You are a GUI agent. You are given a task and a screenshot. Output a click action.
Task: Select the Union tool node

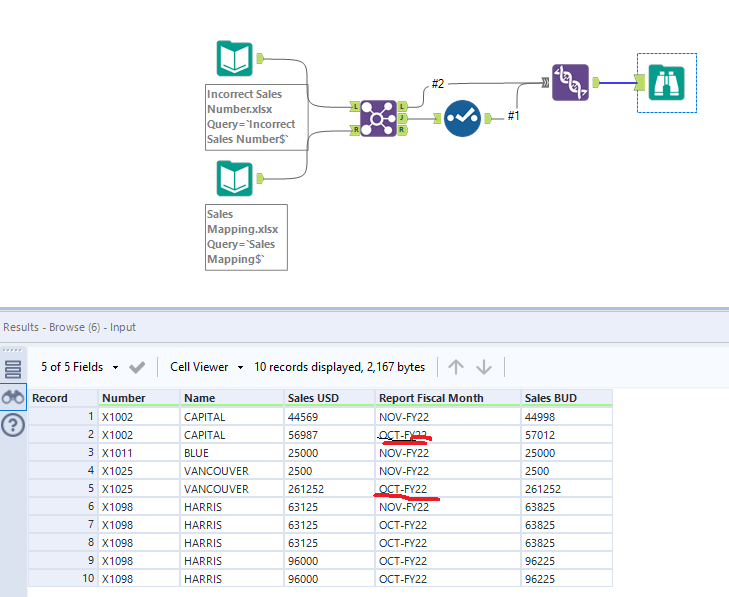click(570, 83)
